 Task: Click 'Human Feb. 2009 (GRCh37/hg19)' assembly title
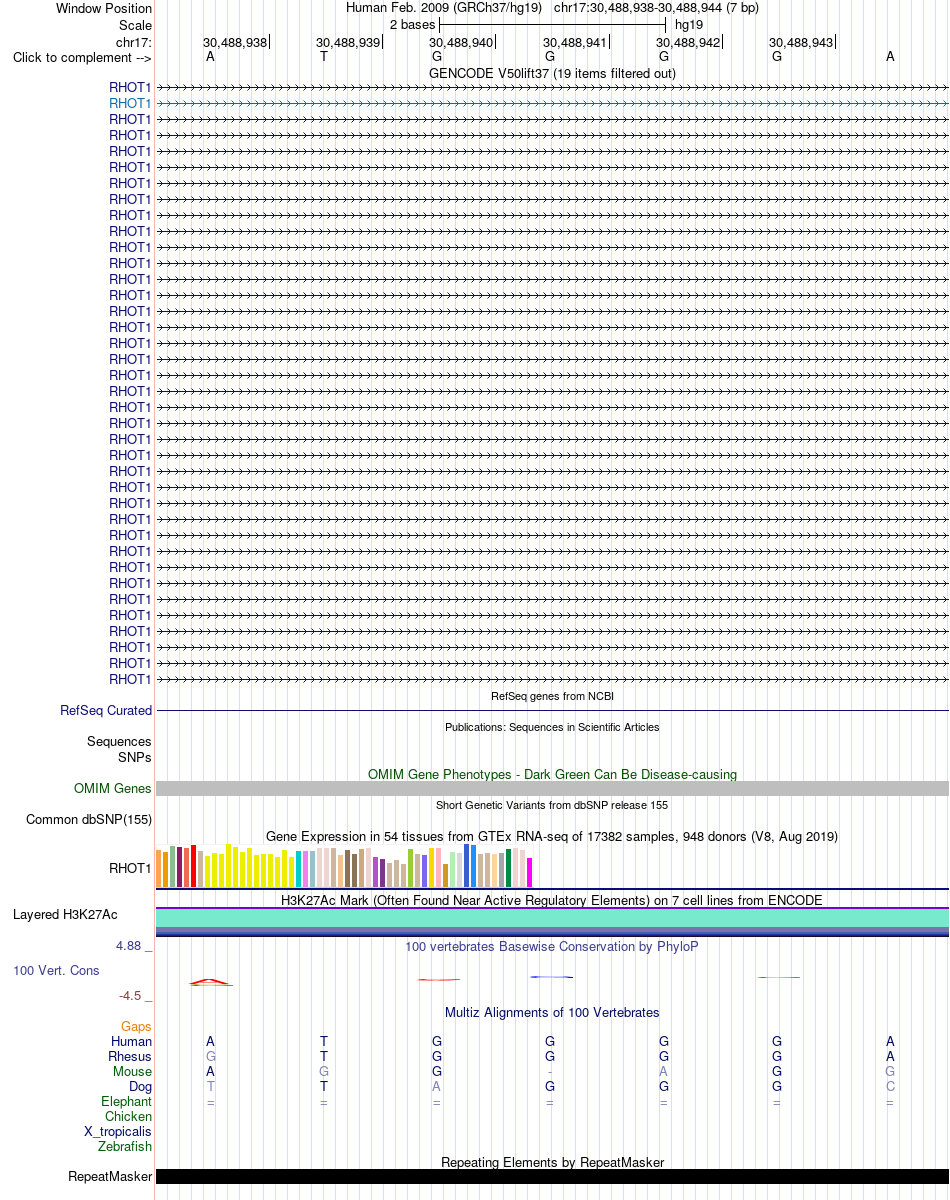pyautogui.click(x=444, y=8)
